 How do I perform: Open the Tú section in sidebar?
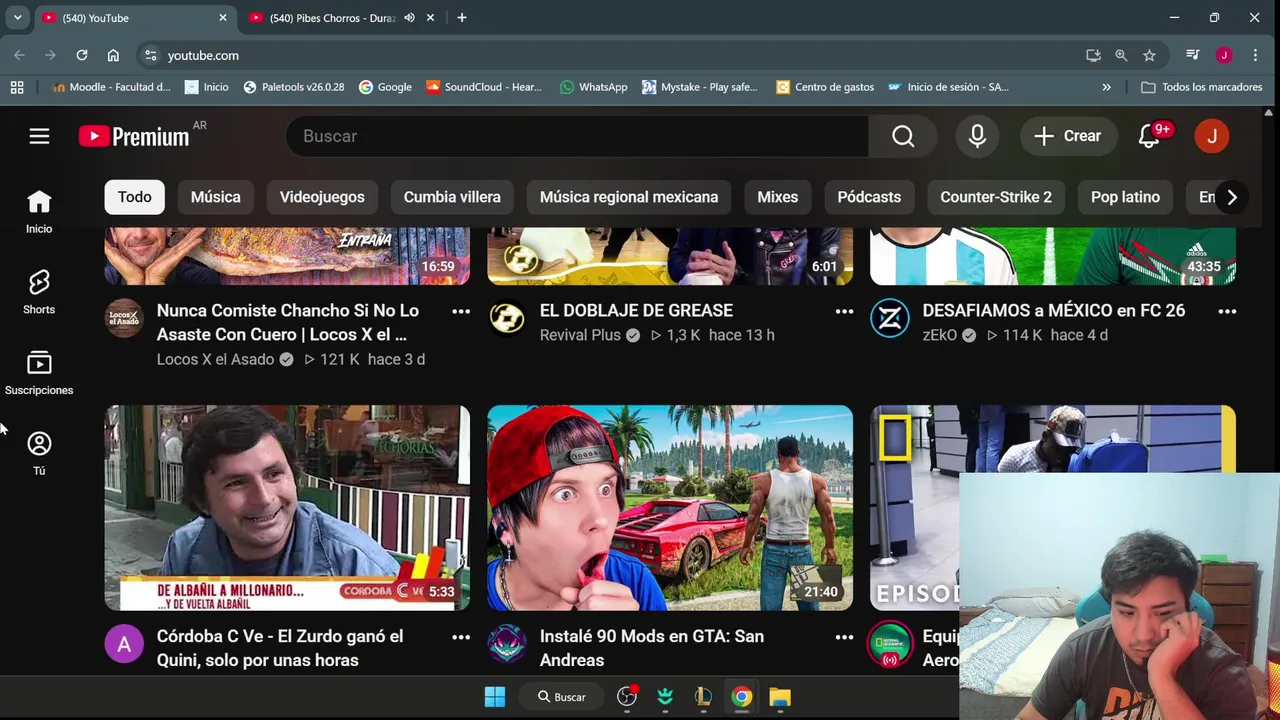pos(39,454)
